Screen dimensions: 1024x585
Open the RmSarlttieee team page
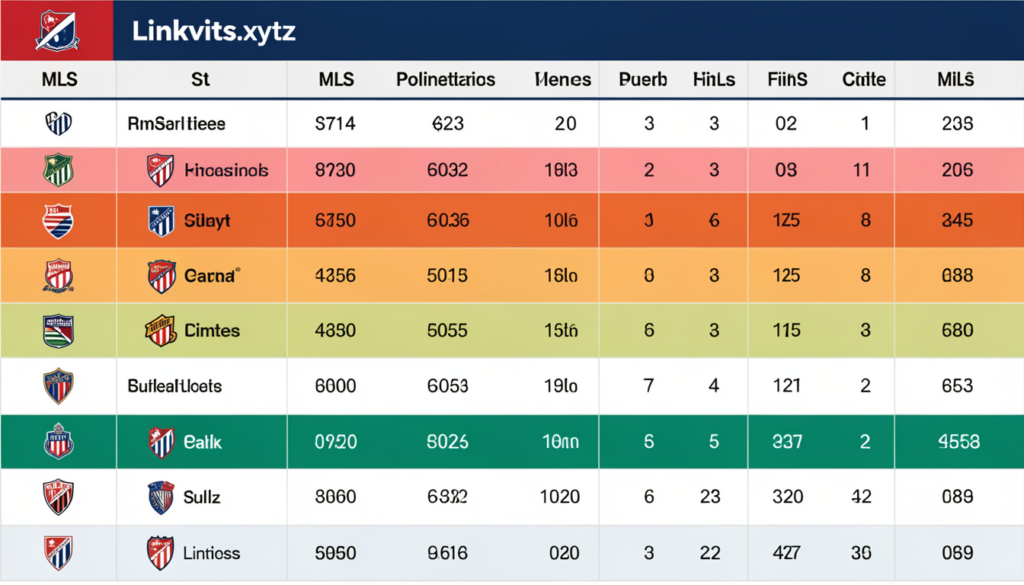click(176, 124)
